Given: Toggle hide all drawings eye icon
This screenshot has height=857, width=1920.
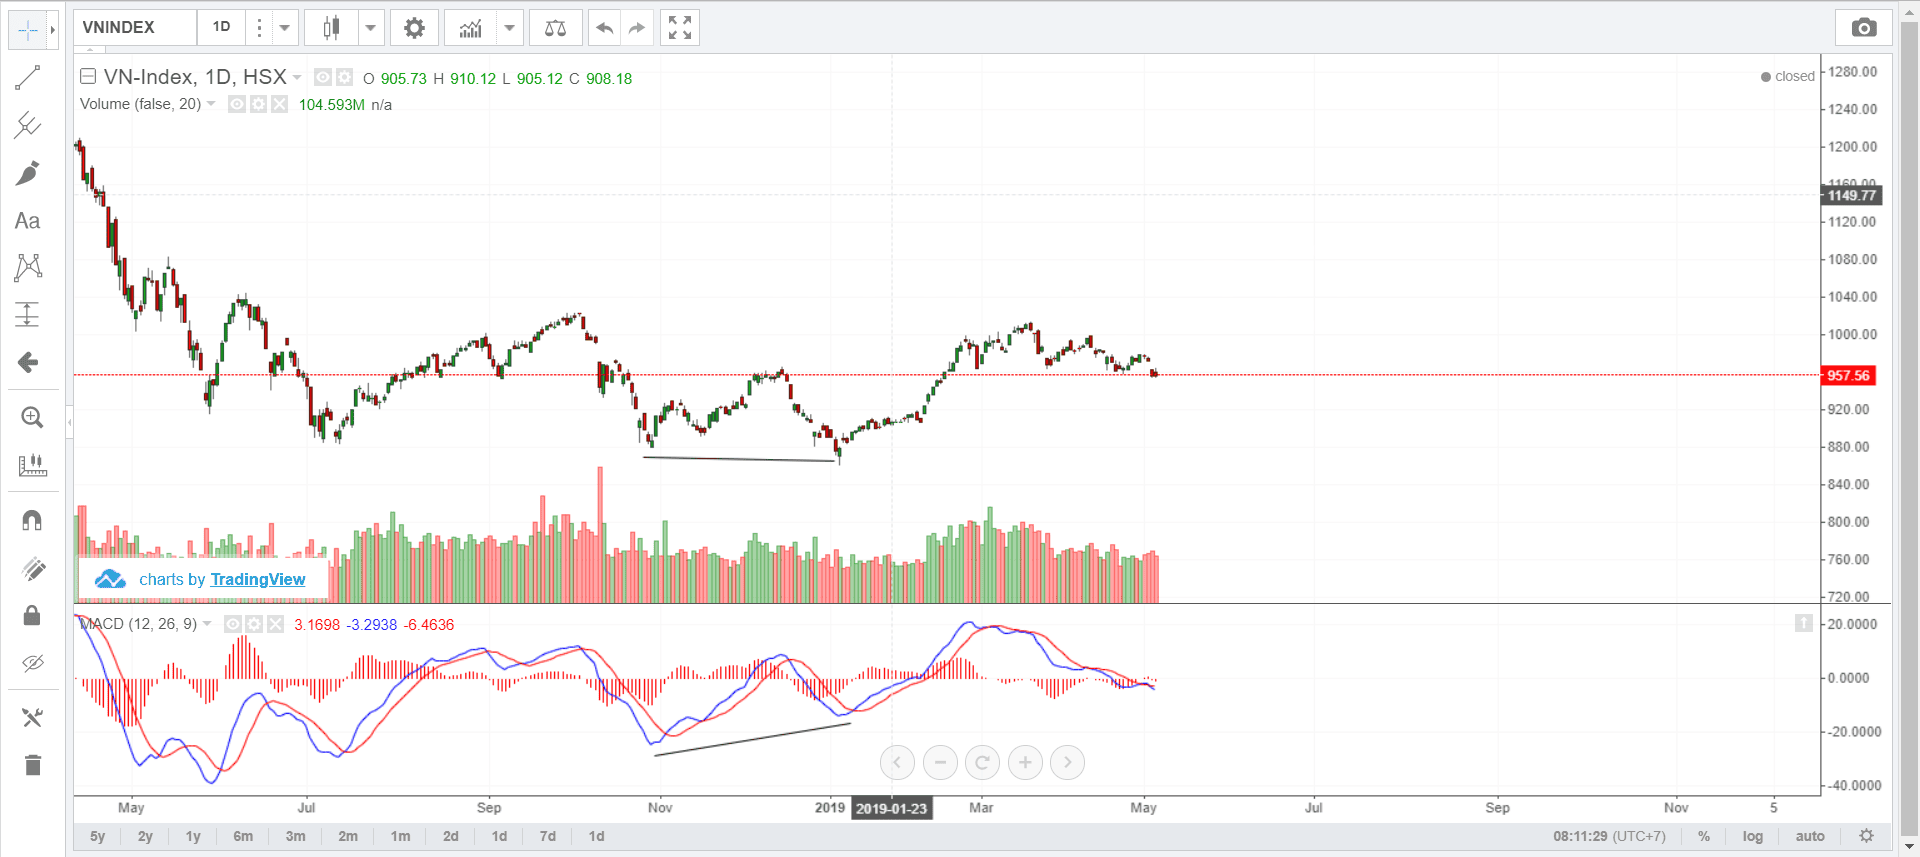Looking at the screenshot, I should point(32,663).
